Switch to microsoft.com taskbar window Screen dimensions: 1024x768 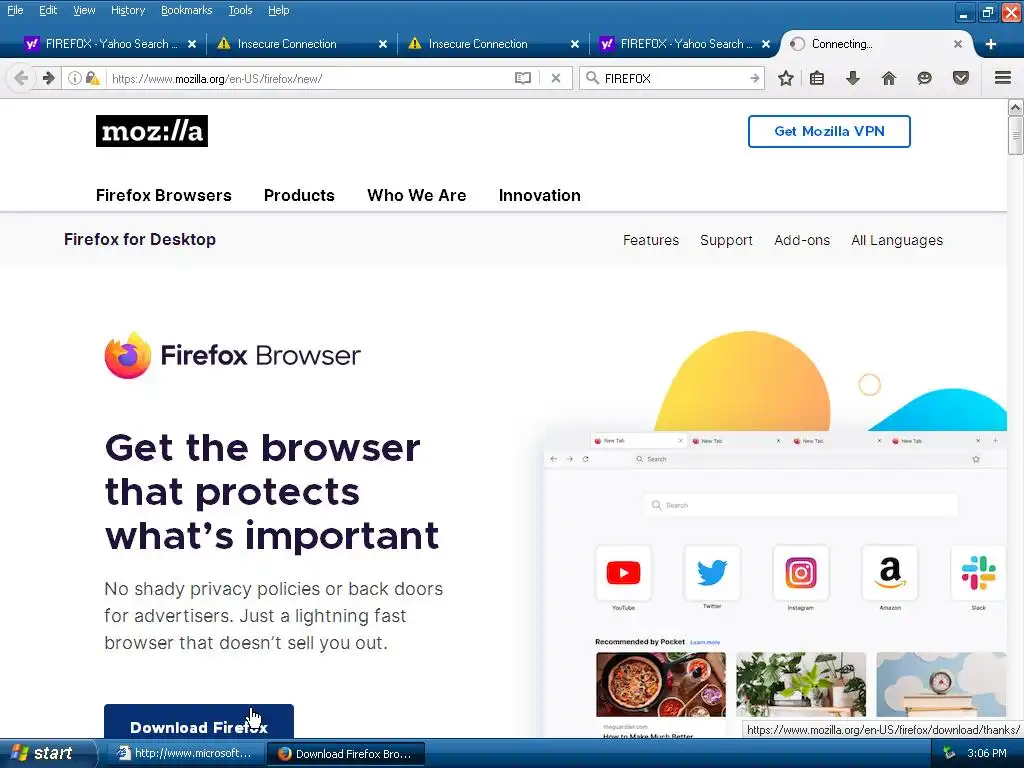tap(185, 754)
